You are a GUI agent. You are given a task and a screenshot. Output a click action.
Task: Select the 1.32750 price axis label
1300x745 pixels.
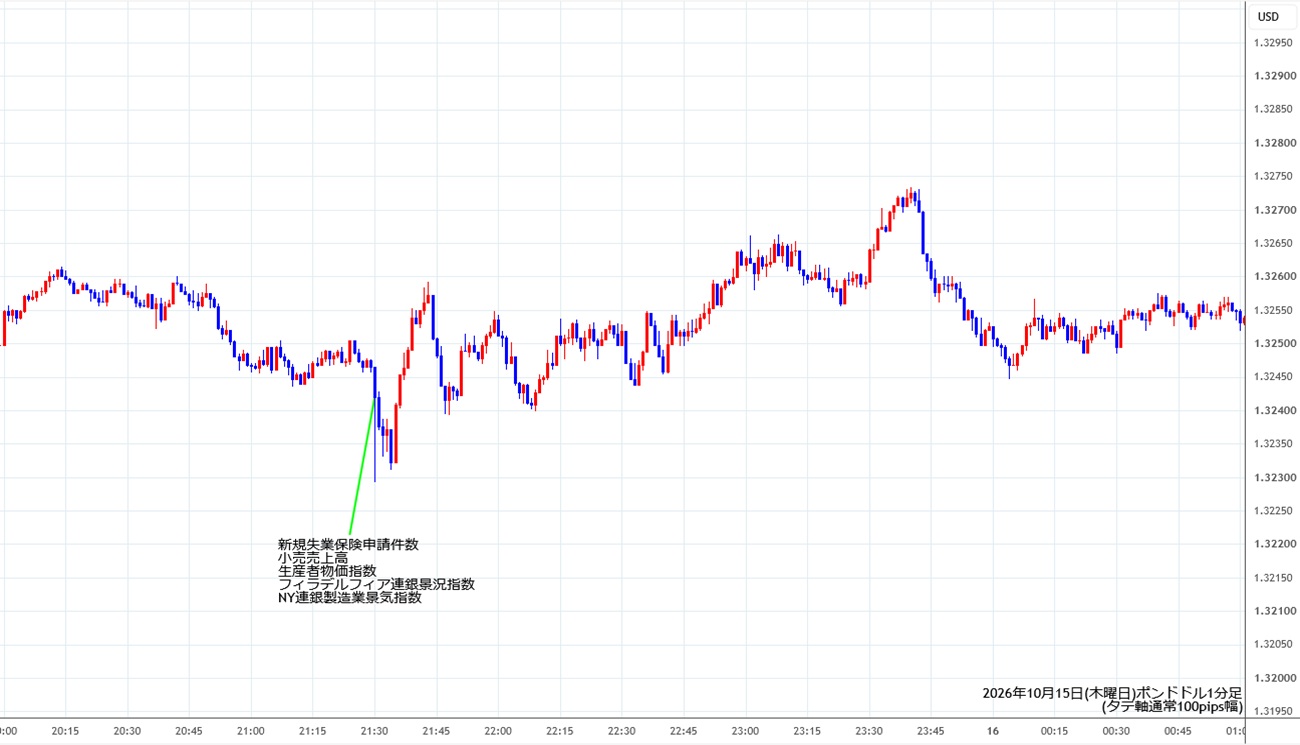tap(1271, 177)
